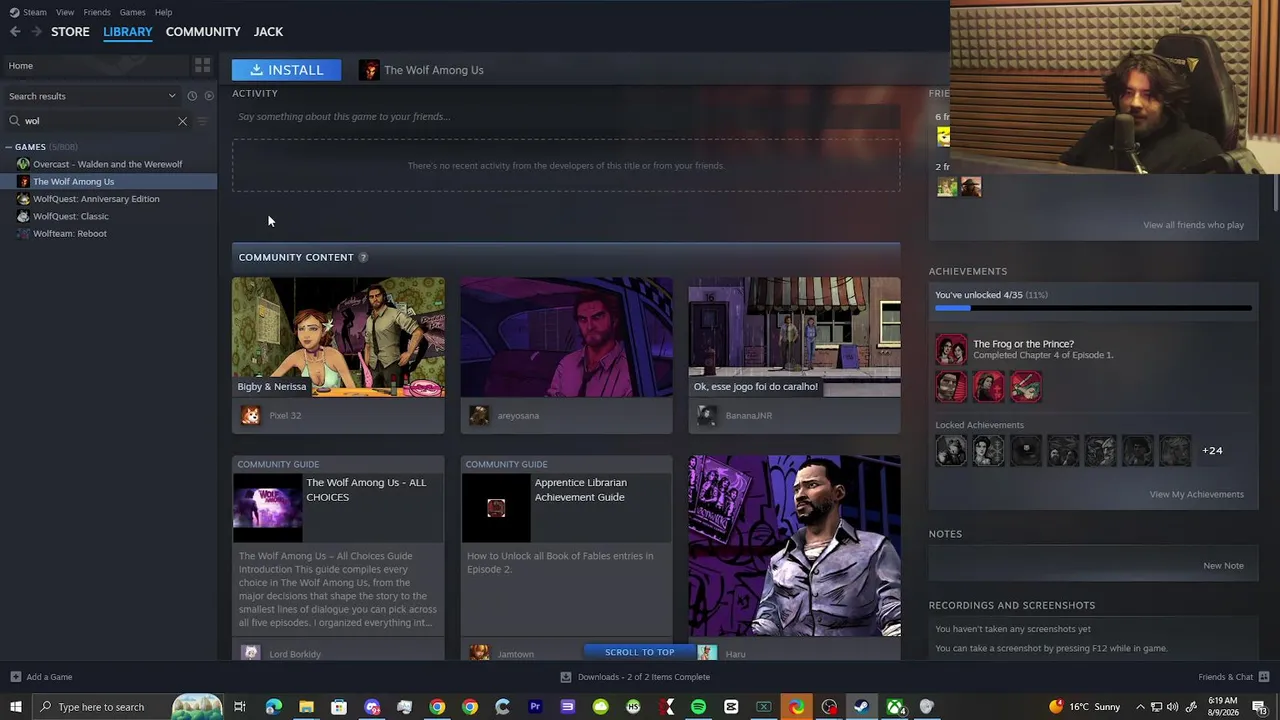The width and height of the screenshot is (1280, 720).
Task: Open areyosana's Bigby in taxi artwork
Action: point(566,337)
